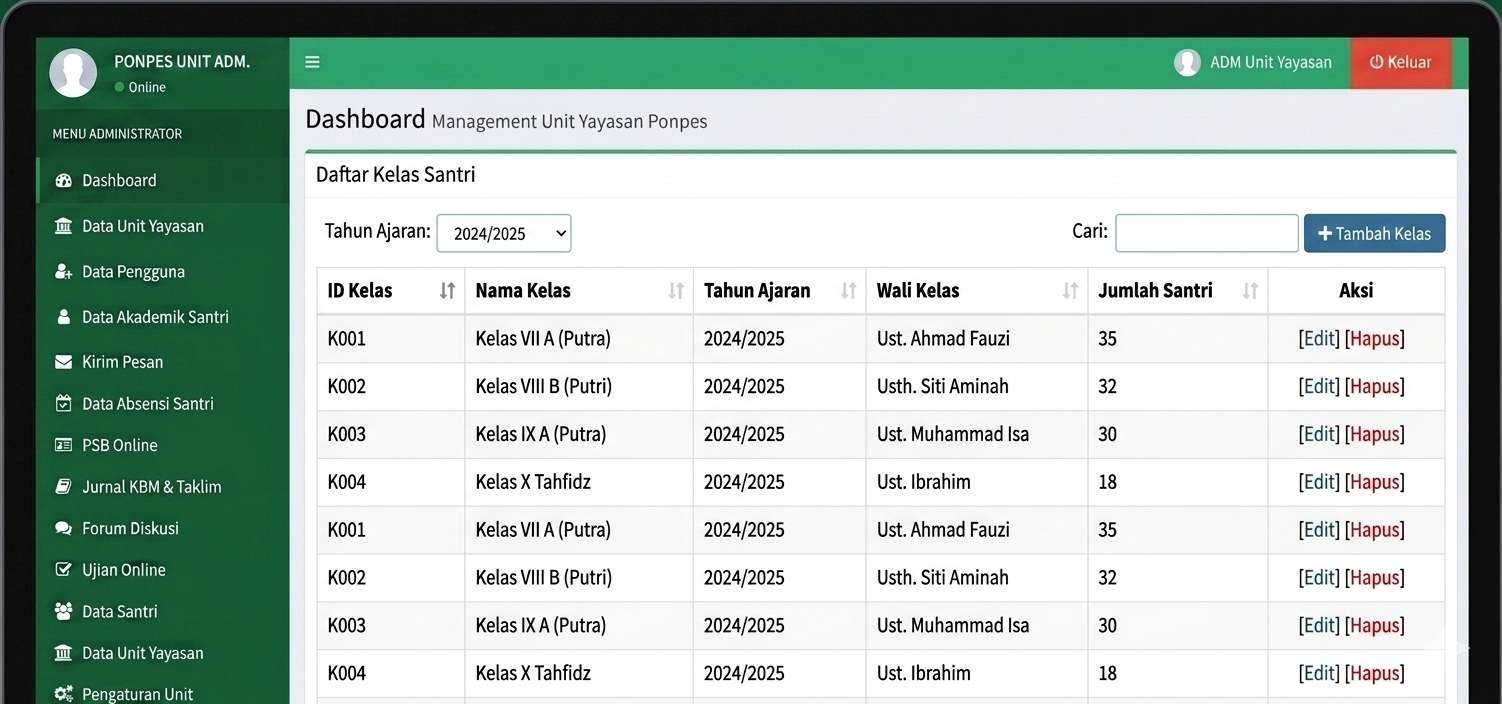
Task: Toggle the hamburger sidebar menu icon
Action: [x=312, y=62]
